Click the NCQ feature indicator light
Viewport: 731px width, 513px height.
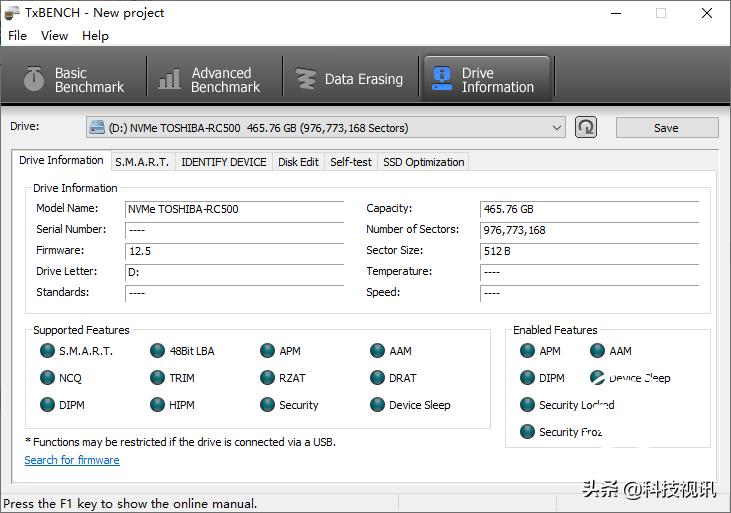coord(47,378)
